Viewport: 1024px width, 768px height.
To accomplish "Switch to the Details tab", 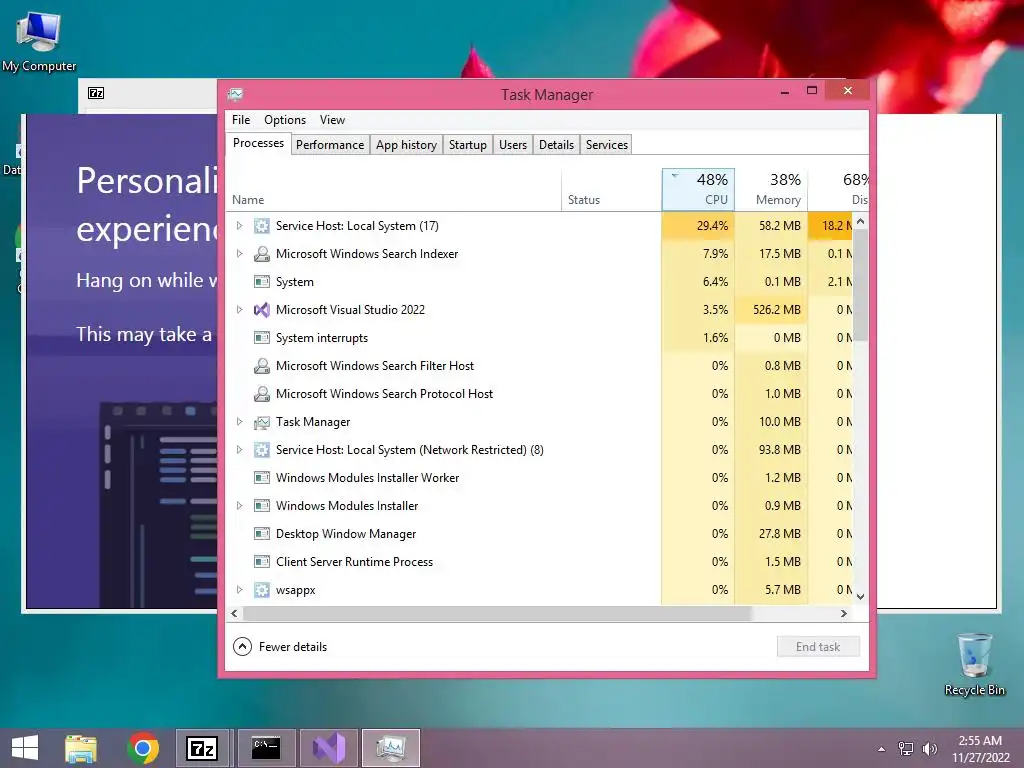I will click(x=556, y=145).
